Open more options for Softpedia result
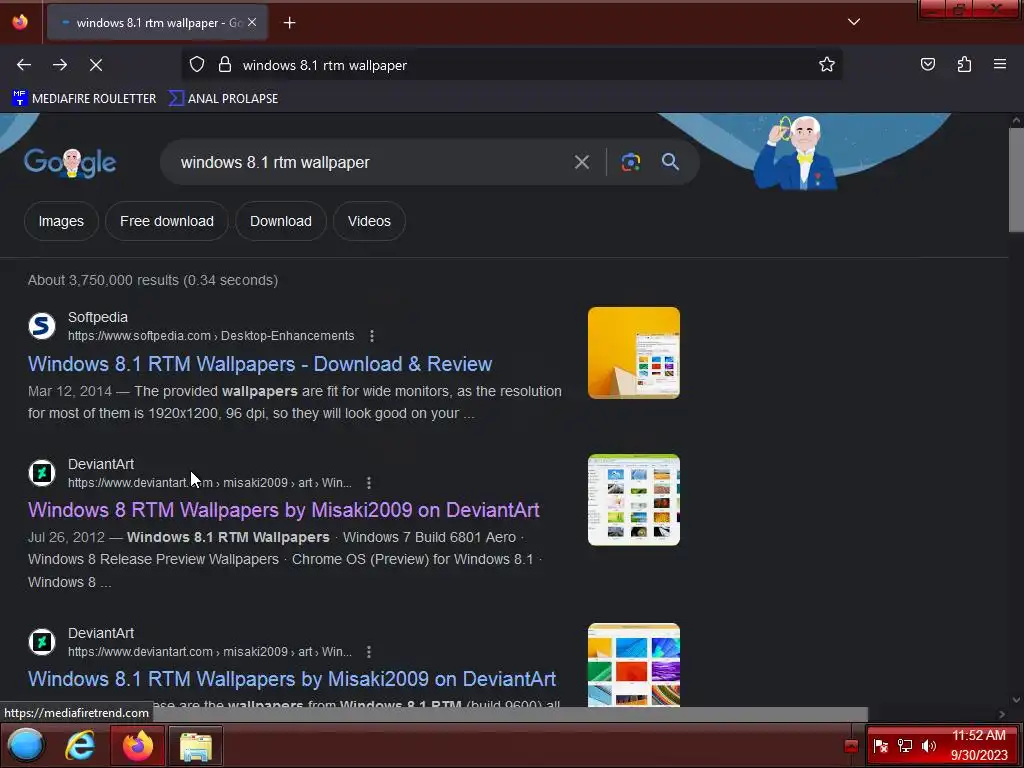 pos(372,336)
